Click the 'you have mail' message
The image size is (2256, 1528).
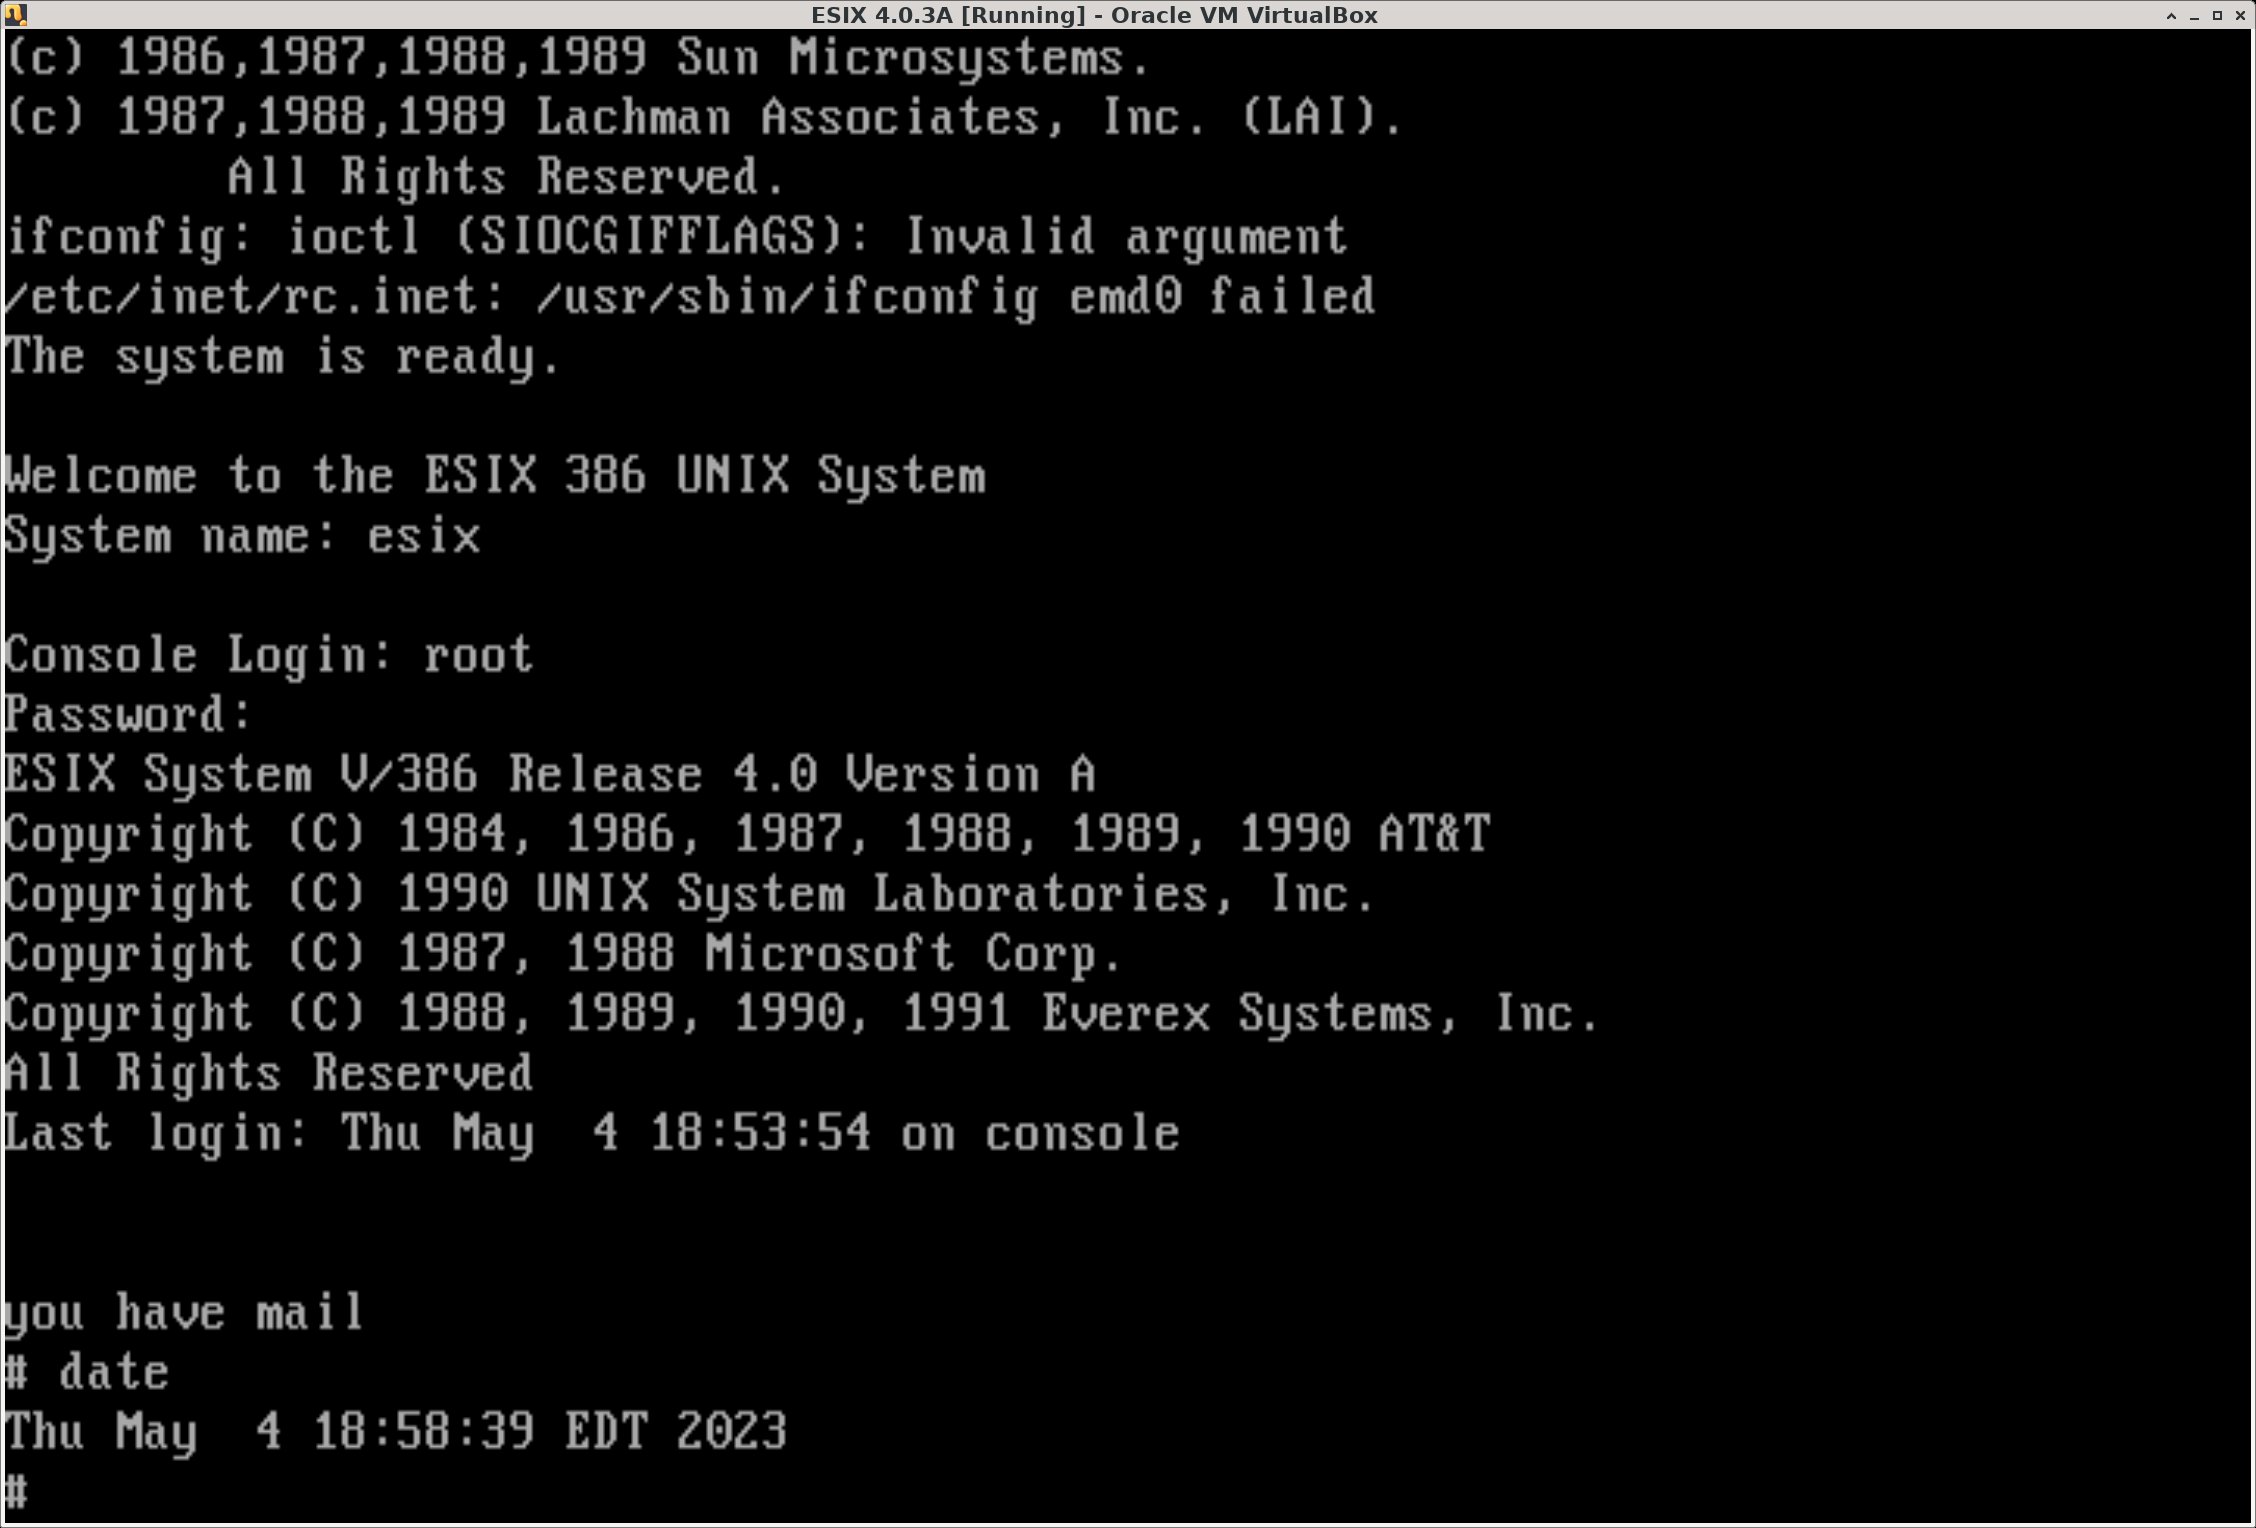184,1312
